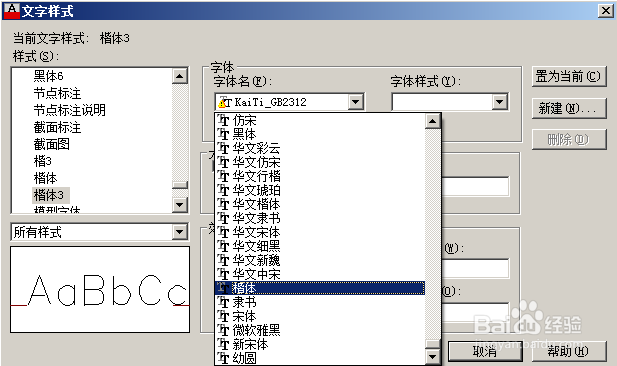Click KaiTi_GB2312 font name combo box

click(289, 102)
